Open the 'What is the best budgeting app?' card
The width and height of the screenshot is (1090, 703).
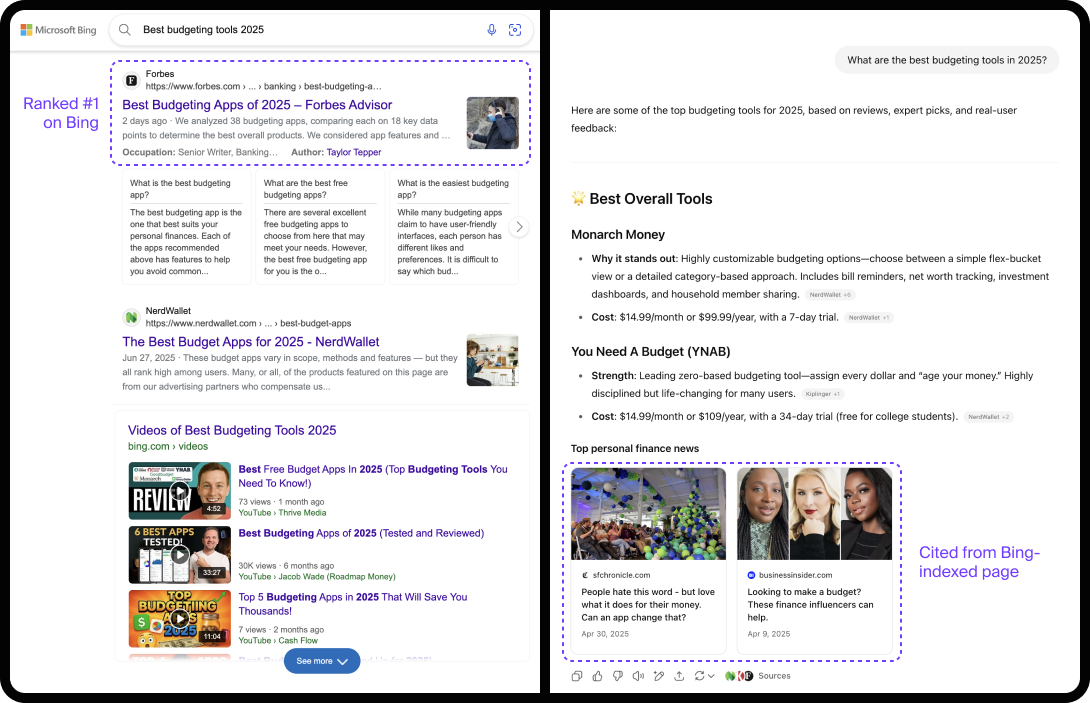pos(186,227)
